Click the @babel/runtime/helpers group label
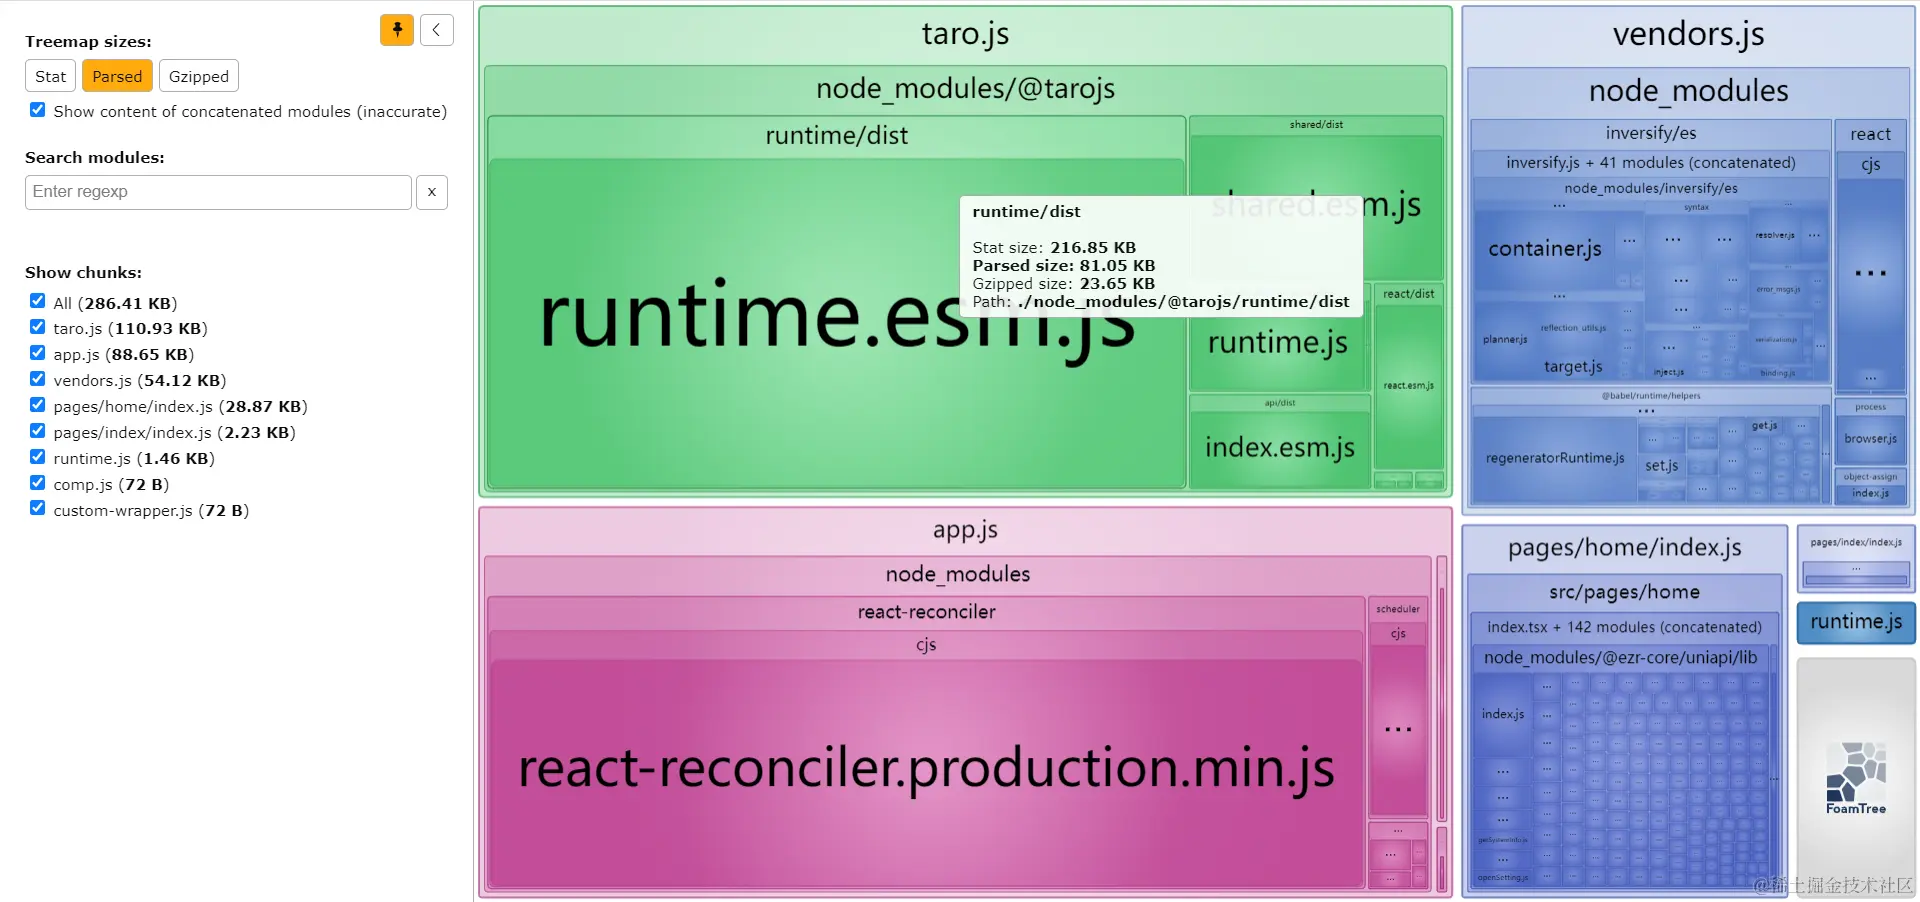The image size is (1920, 902). pyautogui.click(x=1651, y=396)
